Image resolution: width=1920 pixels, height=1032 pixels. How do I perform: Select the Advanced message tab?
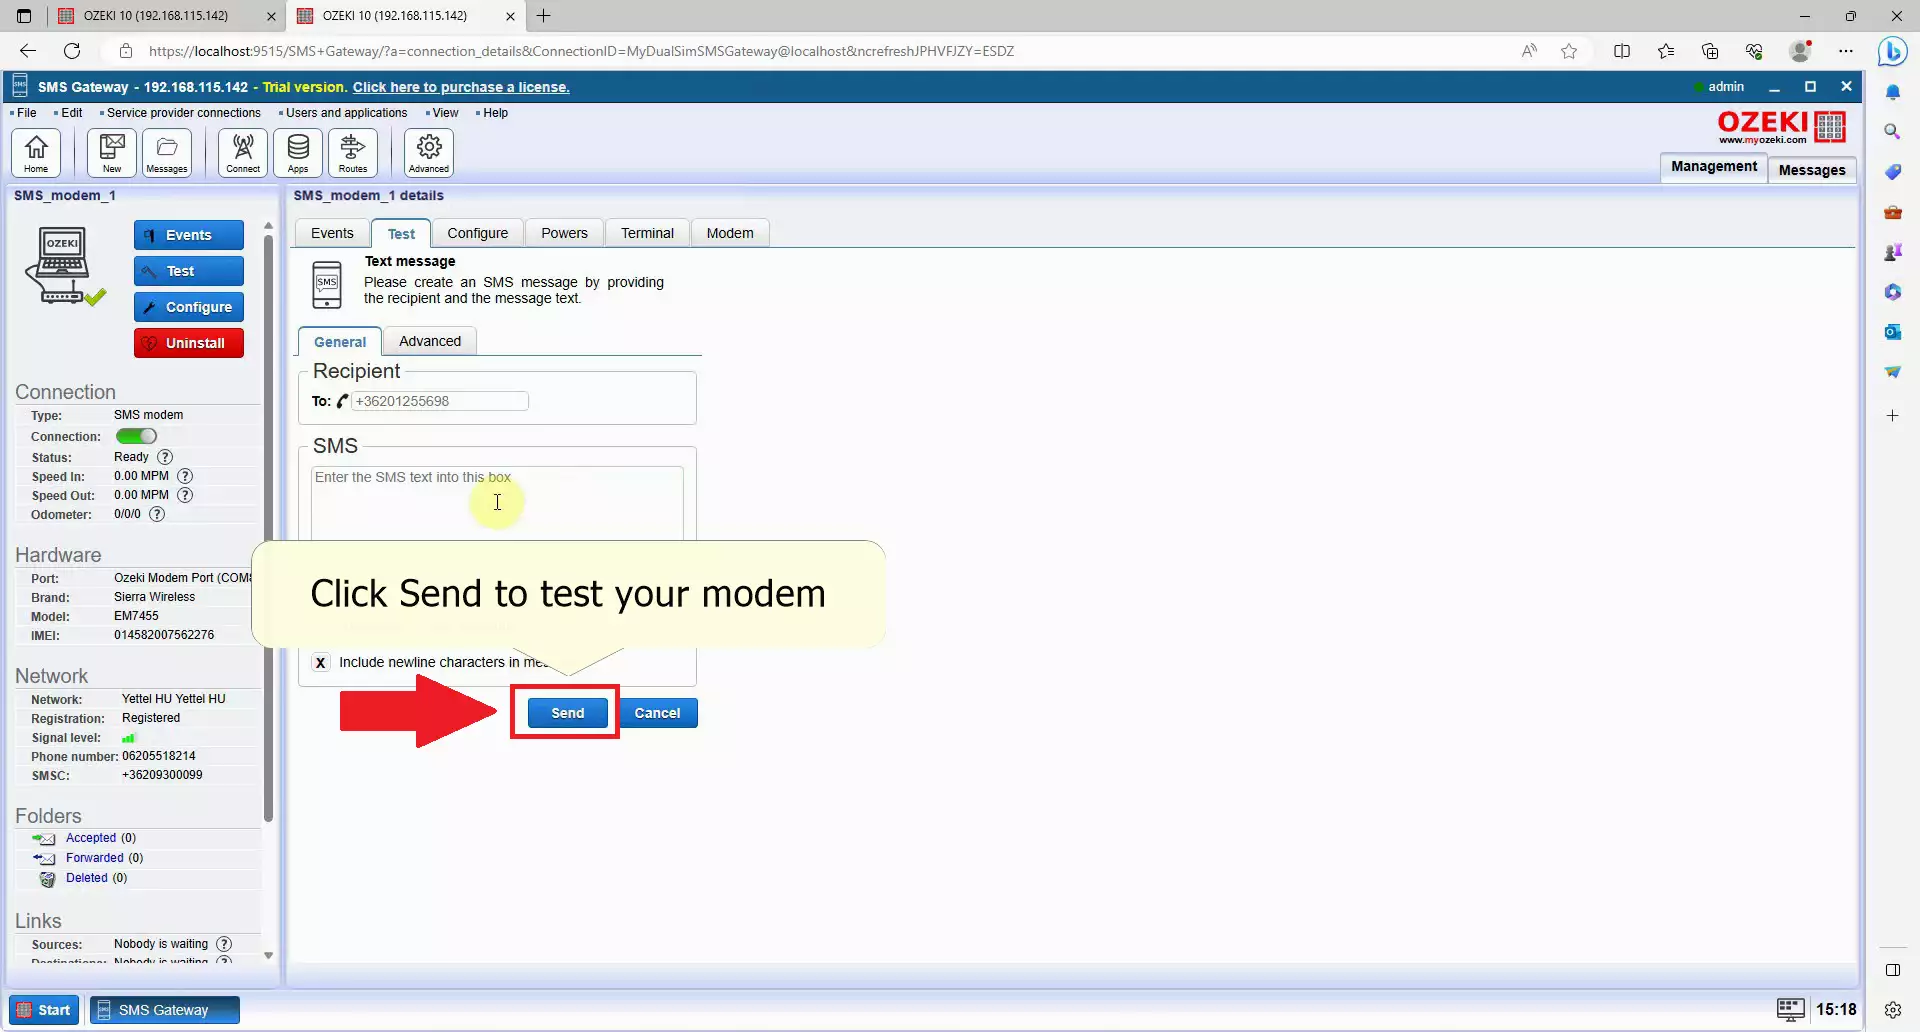[430, 341]
